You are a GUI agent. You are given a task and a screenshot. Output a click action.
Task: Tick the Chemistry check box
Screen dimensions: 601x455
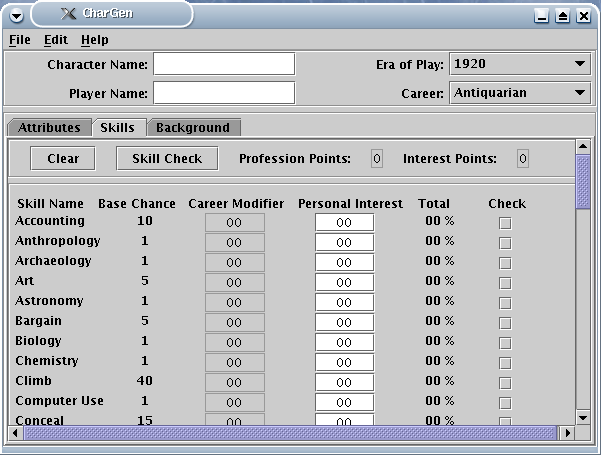pyautogui.click(x=505, y=363)
